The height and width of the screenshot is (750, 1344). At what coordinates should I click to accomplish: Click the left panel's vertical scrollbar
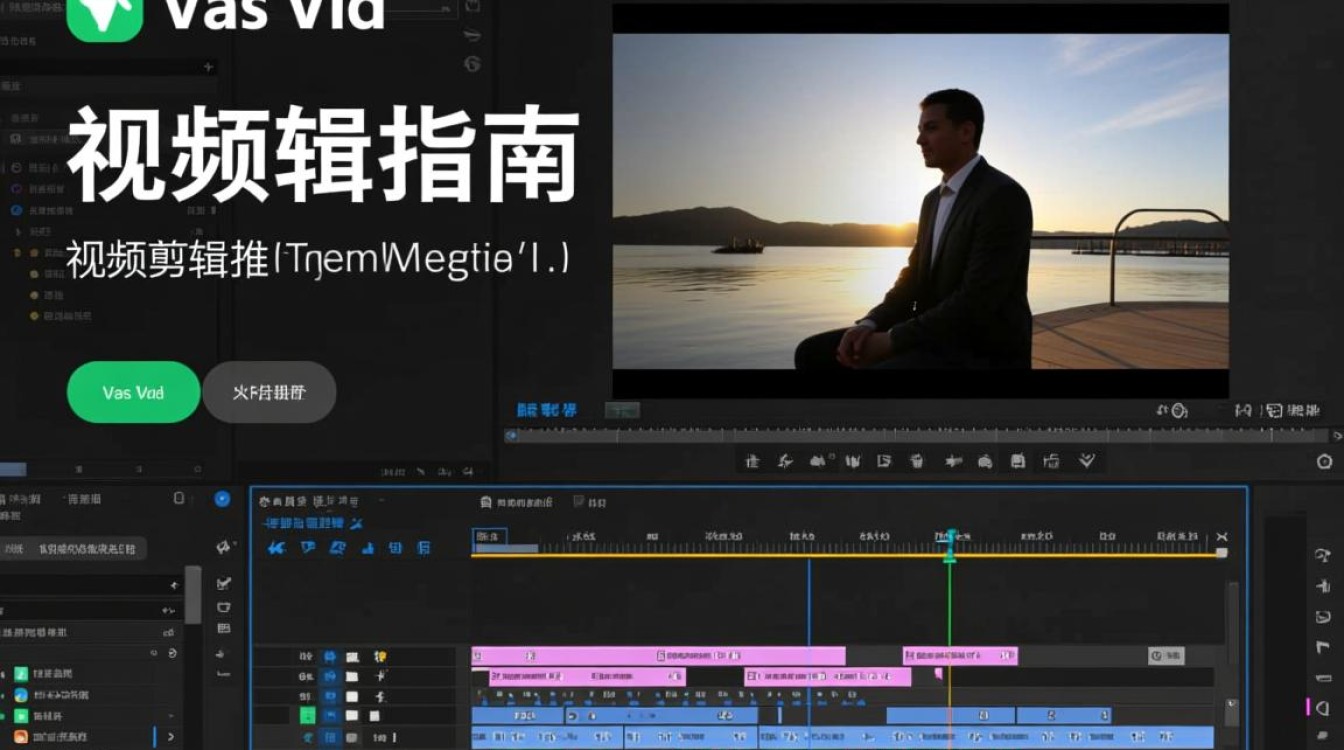pyautogui.click(x=193, y=595)
